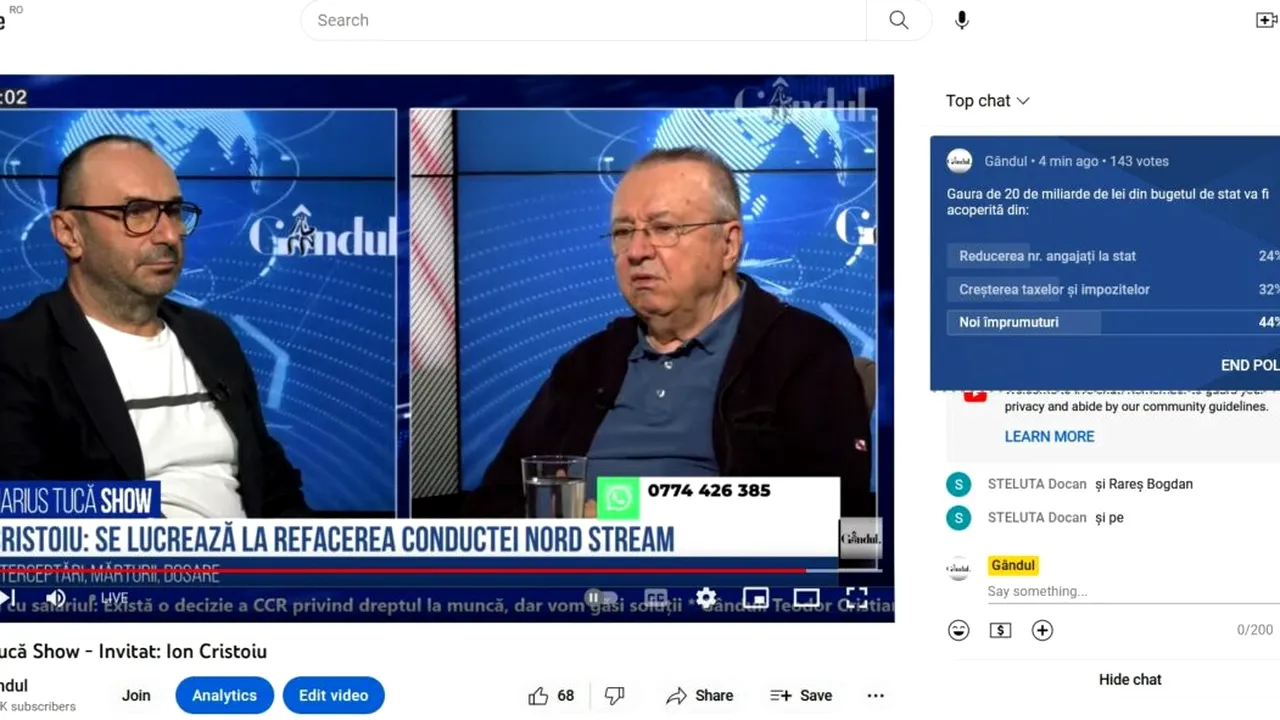Viewport: 1280px width, 720px height.
Task: Send a Super Chat with the dollar icon
Action: (x=1000, y=630)
